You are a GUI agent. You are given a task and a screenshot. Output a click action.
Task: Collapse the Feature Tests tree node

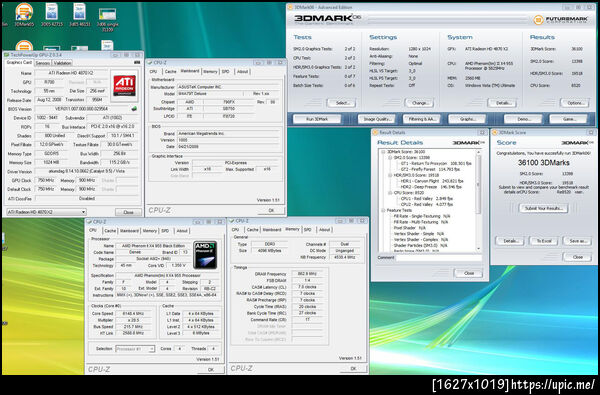[x=383, y=210]
